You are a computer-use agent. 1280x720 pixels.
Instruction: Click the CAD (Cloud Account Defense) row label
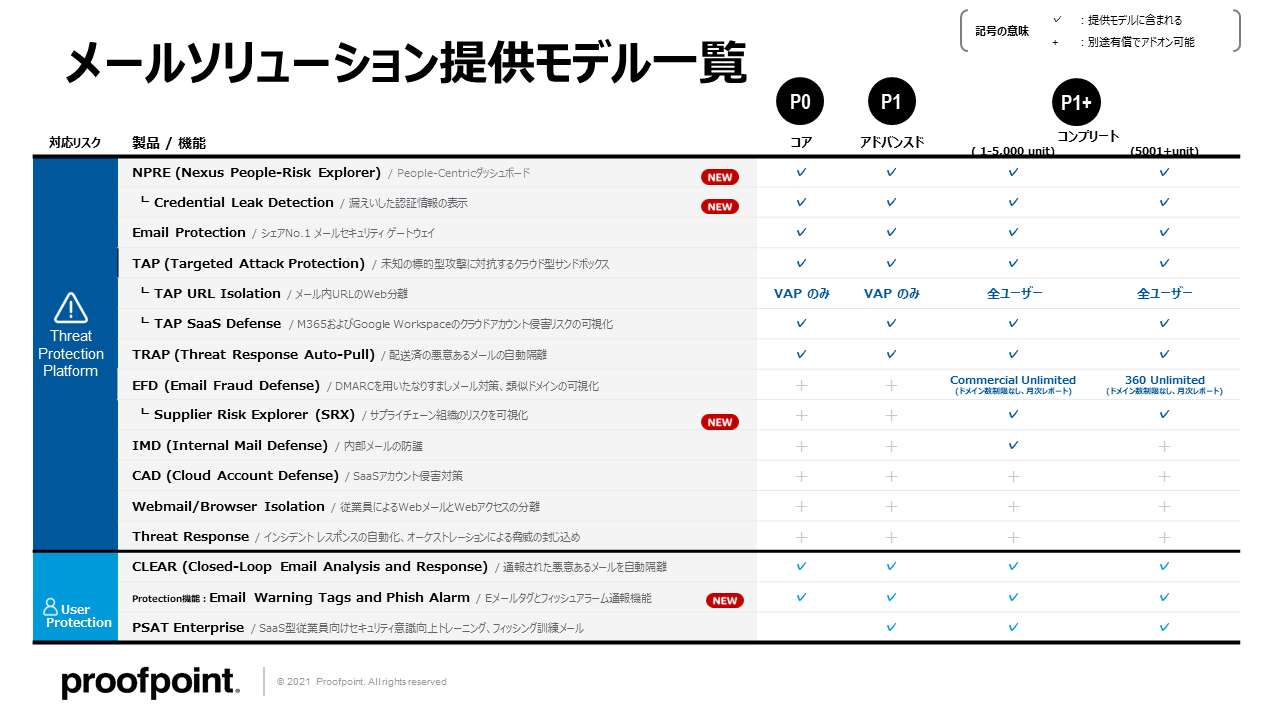coord(235,475)
